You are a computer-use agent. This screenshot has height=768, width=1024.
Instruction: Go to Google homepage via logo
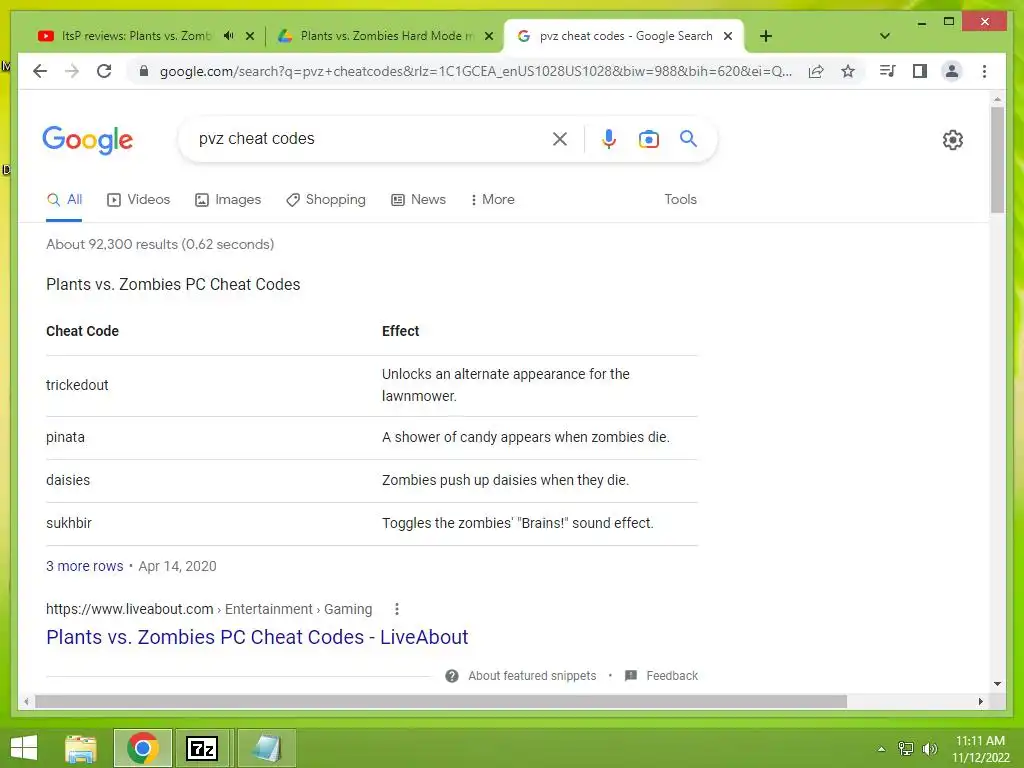point(88,140)
